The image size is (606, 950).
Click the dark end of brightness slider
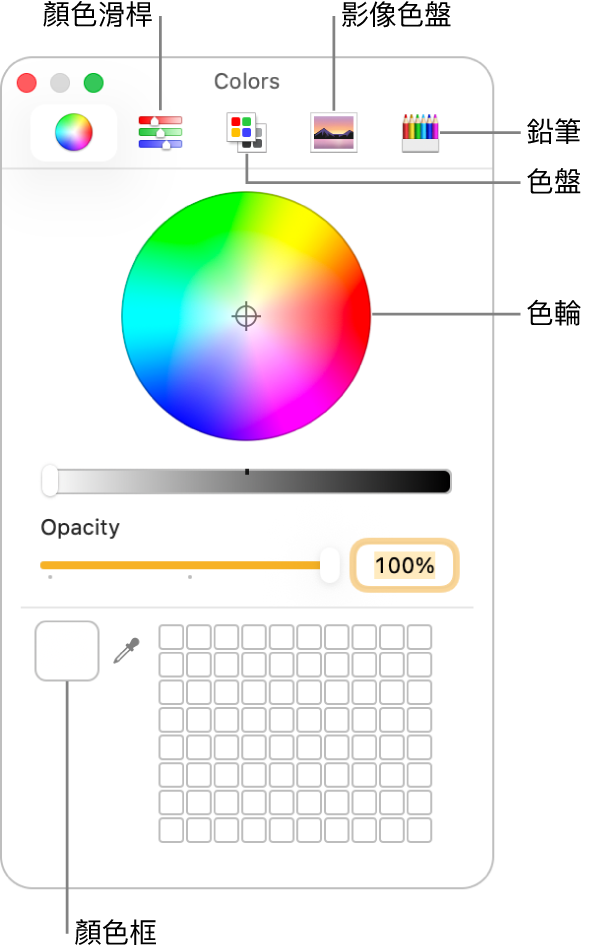[x=435, y=482]
